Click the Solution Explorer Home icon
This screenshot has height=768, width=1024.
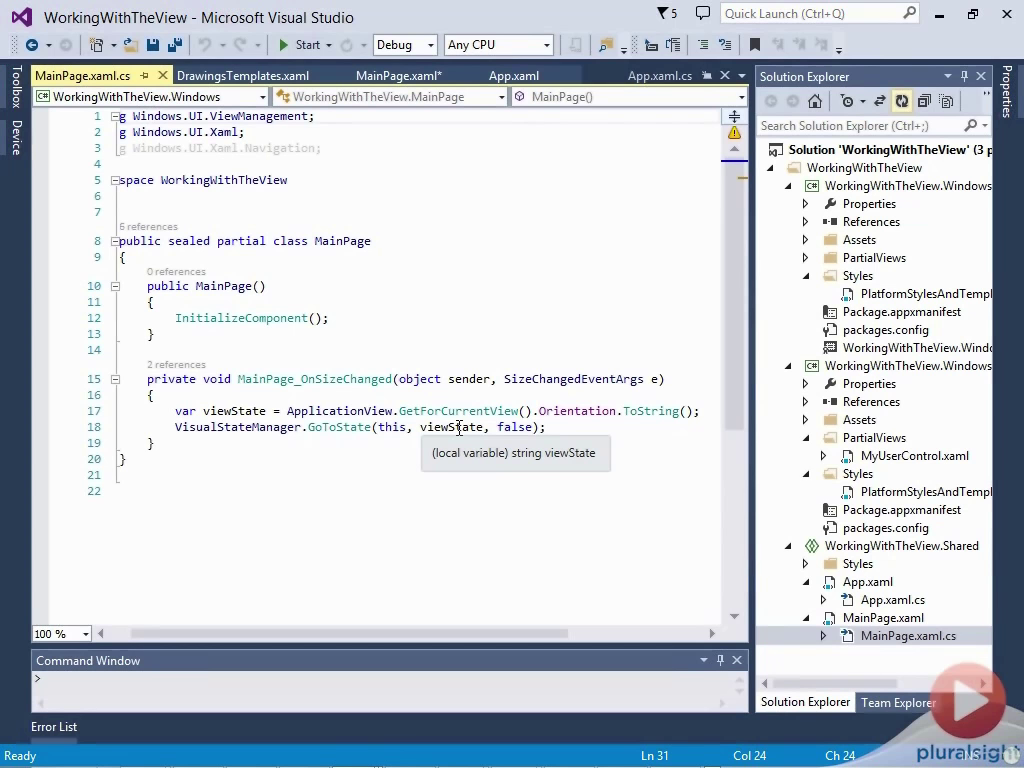click(x=815, y=101)
